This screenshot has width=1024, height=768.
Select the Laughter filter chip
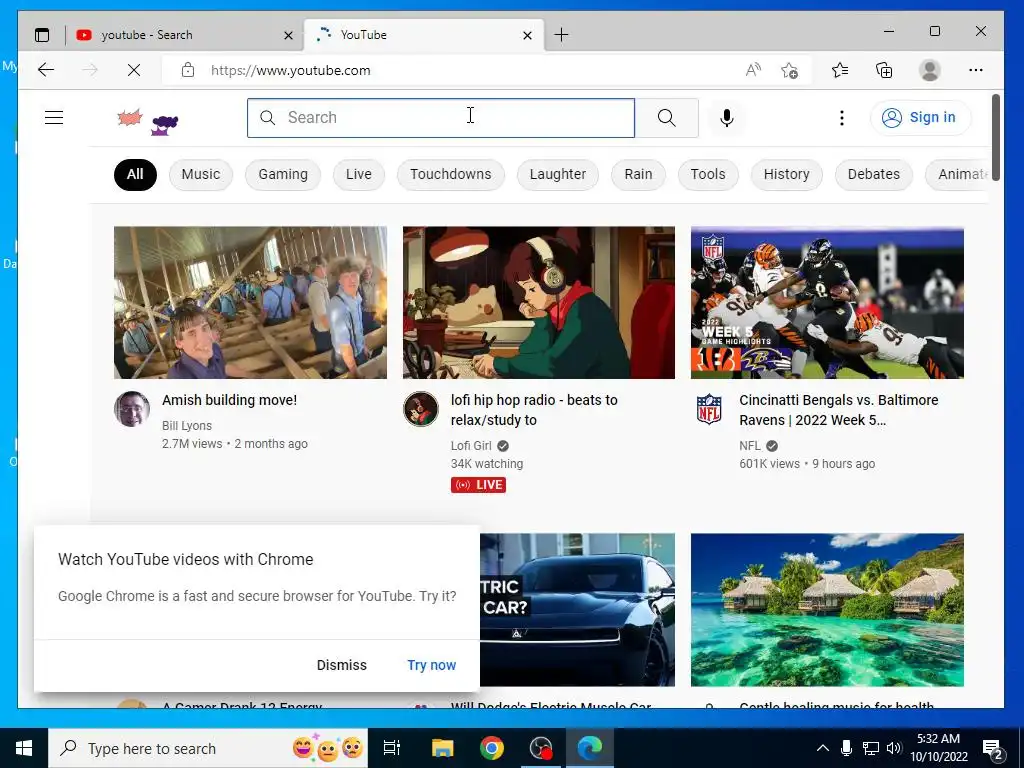(x=558, y=174)
